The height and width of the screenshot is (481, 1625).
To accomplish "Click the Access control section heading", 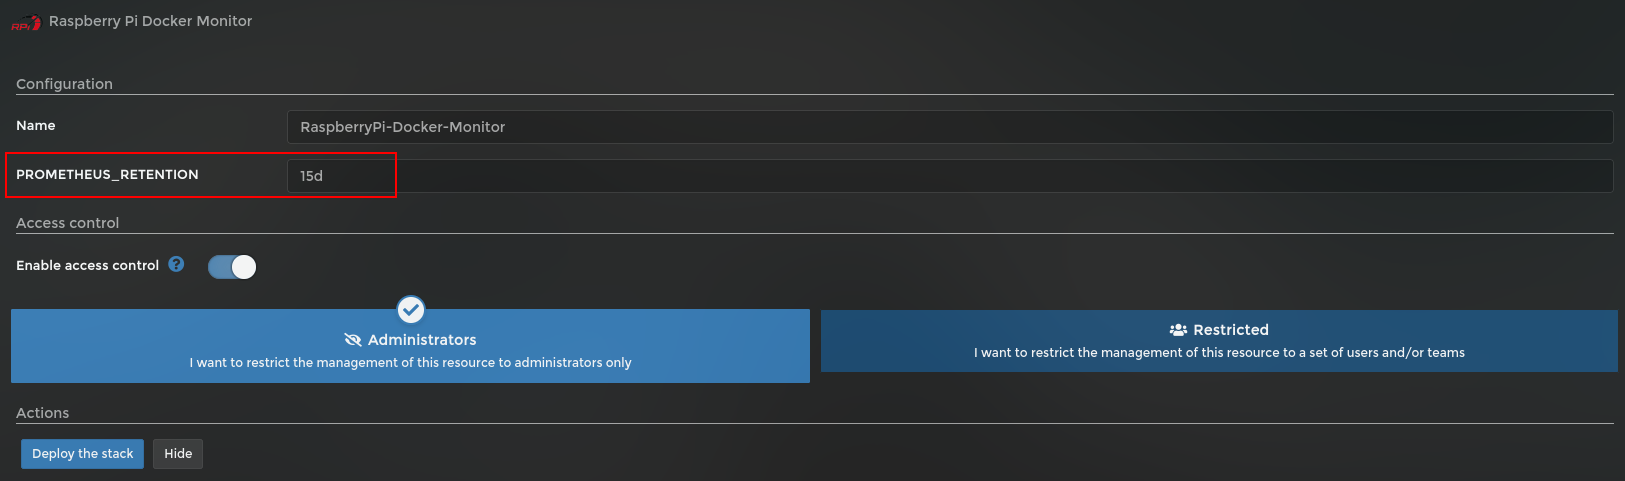I will tap(67, 223).
